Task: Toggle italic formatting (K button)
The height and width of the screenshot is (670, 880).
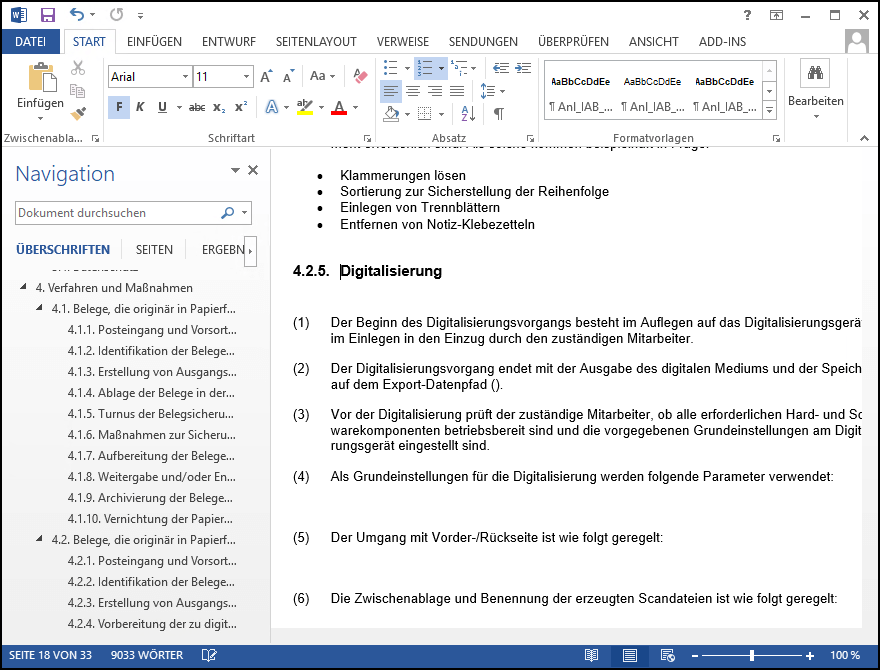Action: click(140, 107)
